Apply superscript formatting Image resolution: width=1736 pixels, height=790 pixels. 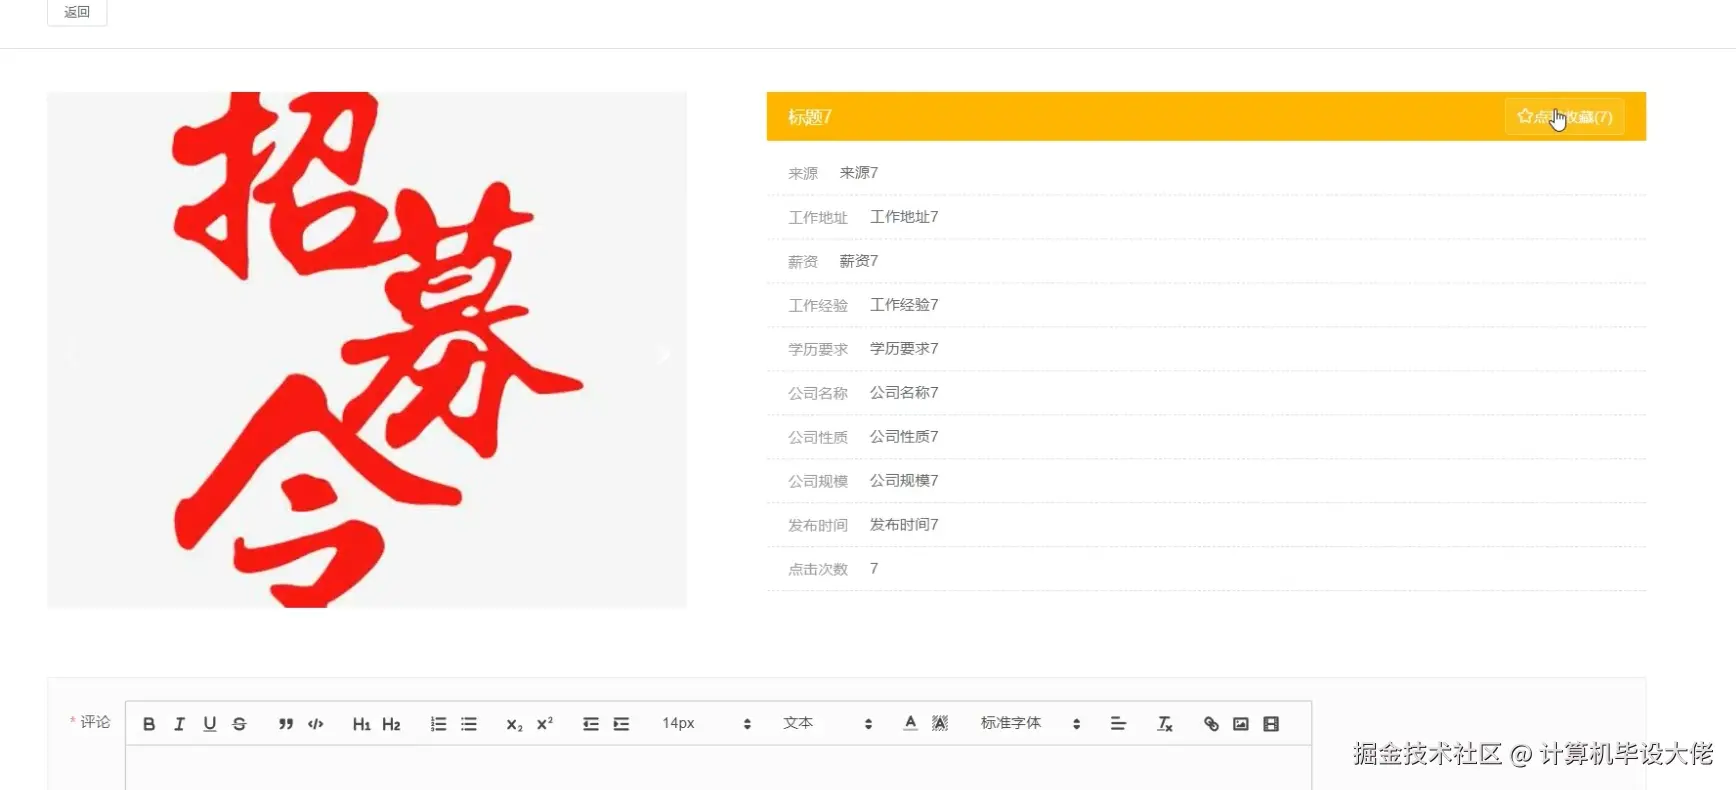[544, 724]
